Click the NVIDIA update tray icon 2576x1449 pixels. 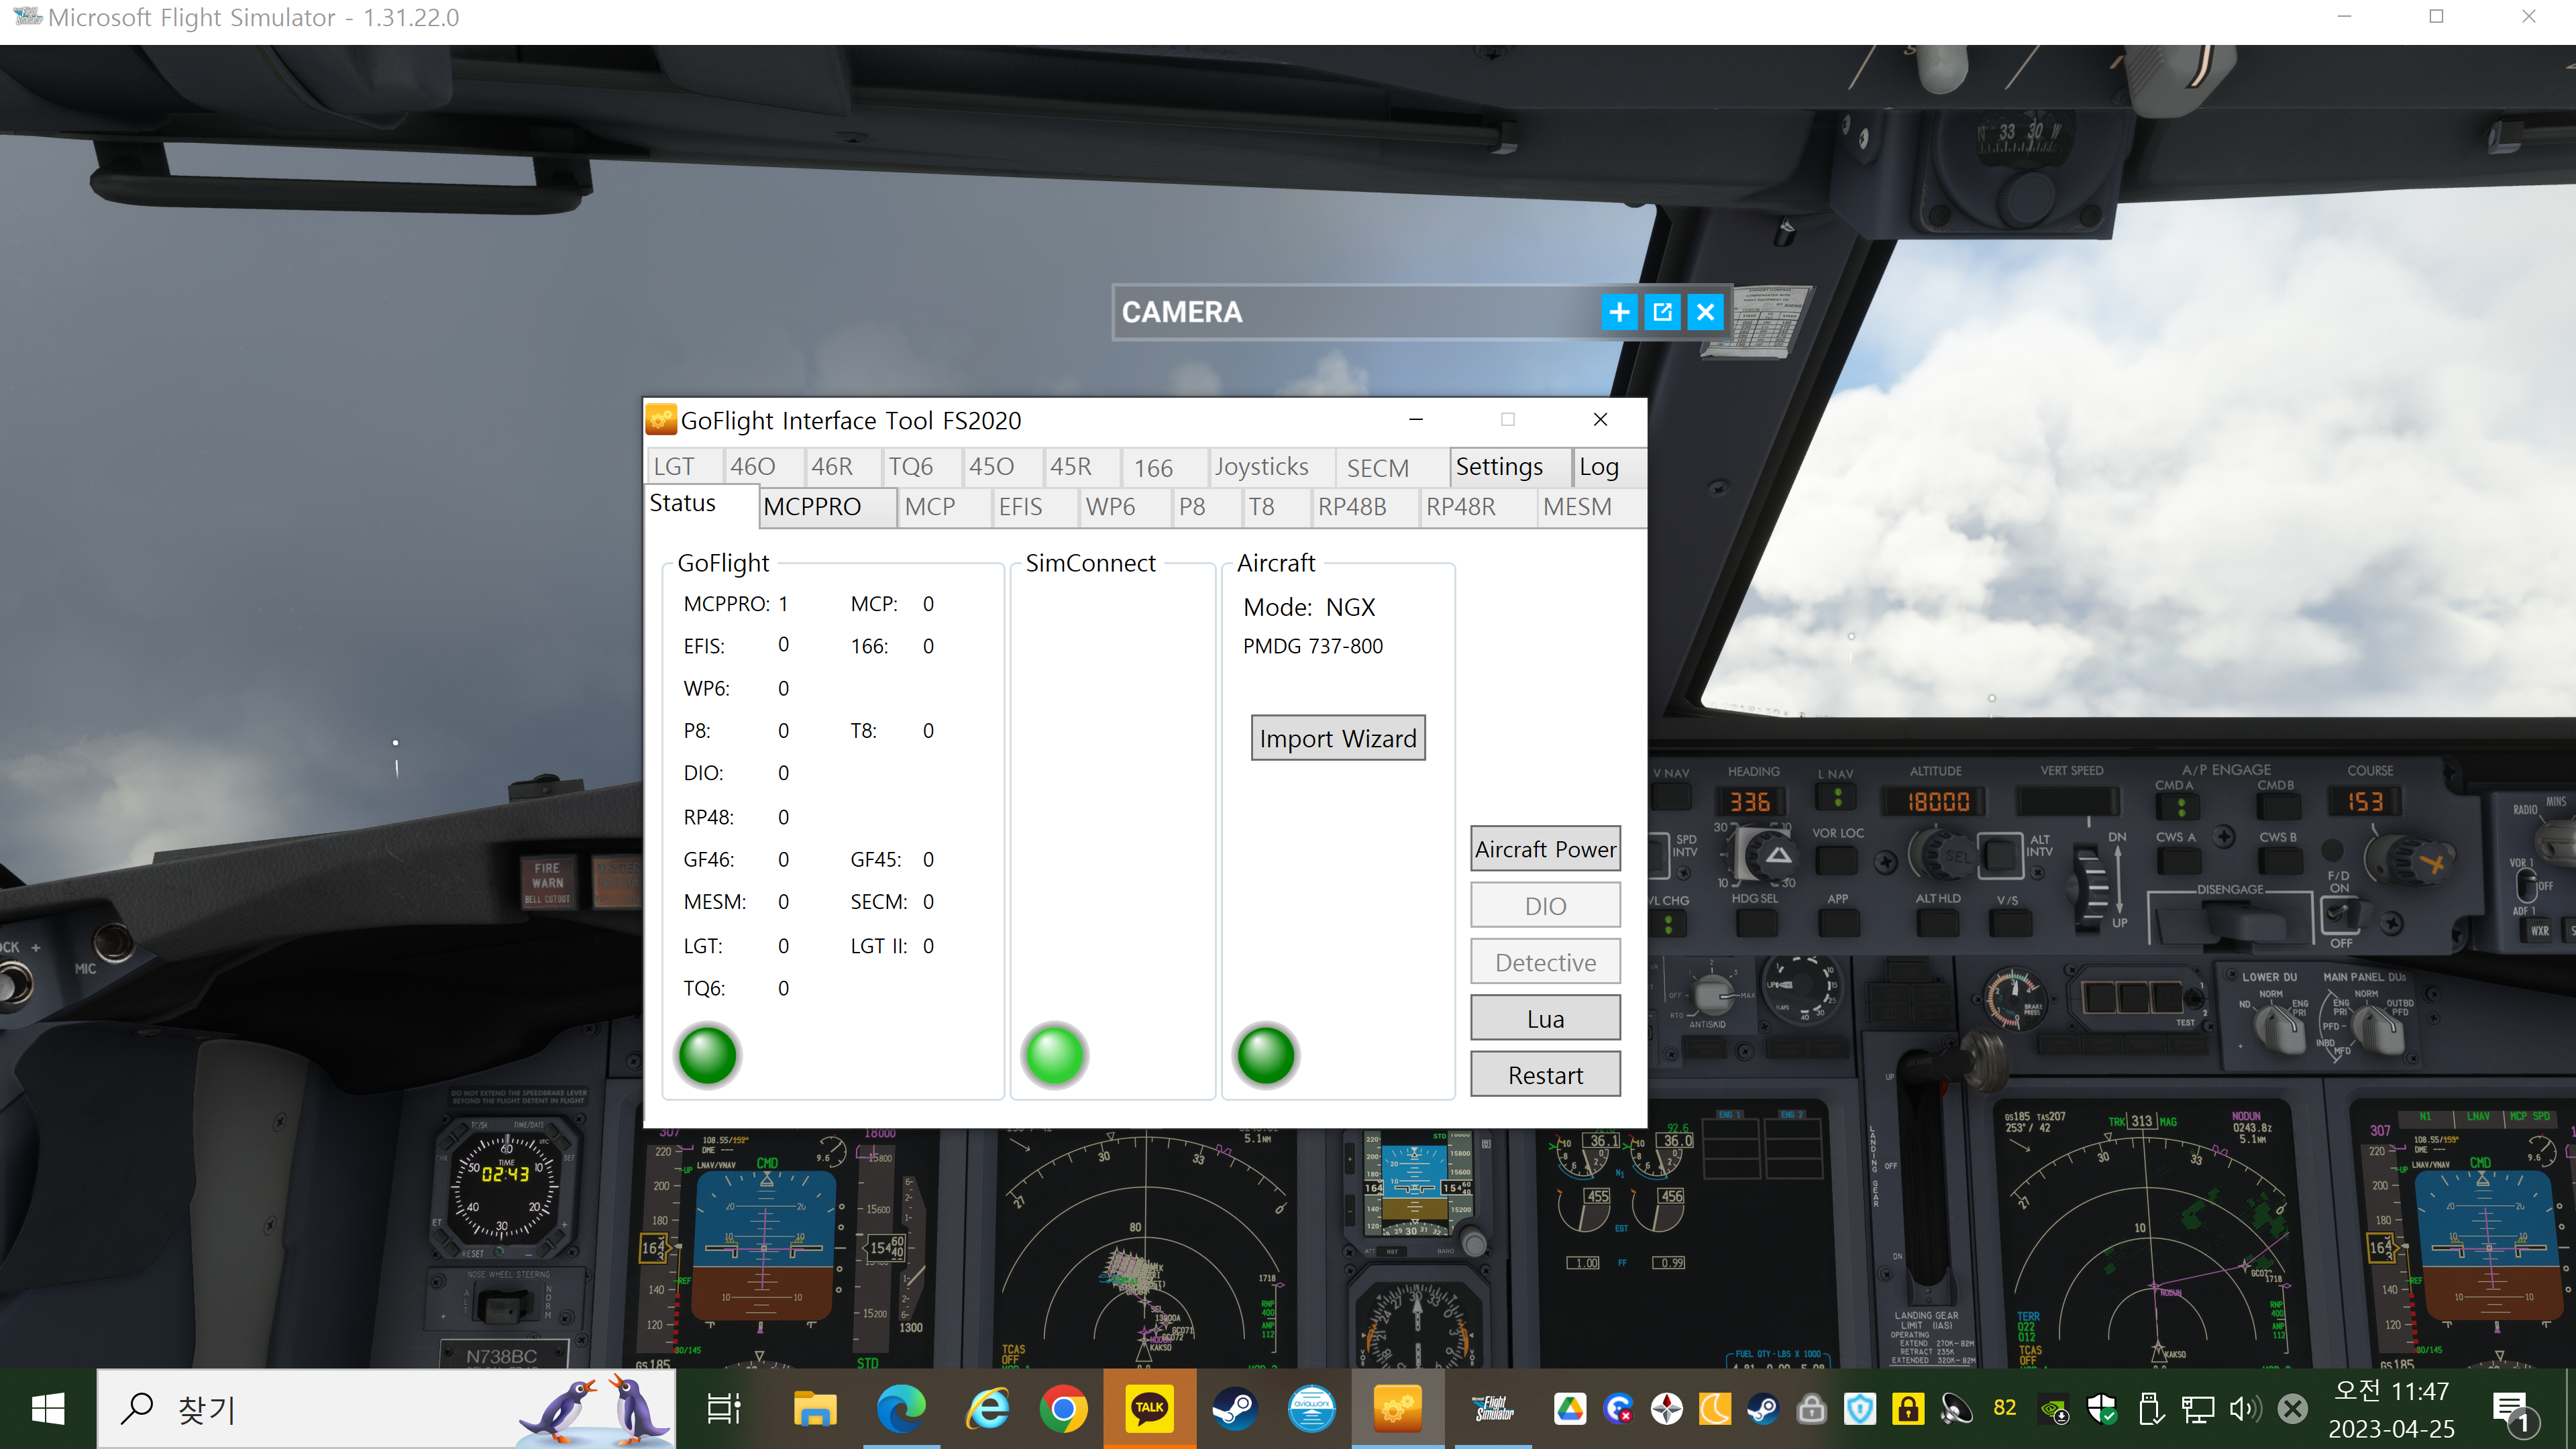click(2054, 1410)
